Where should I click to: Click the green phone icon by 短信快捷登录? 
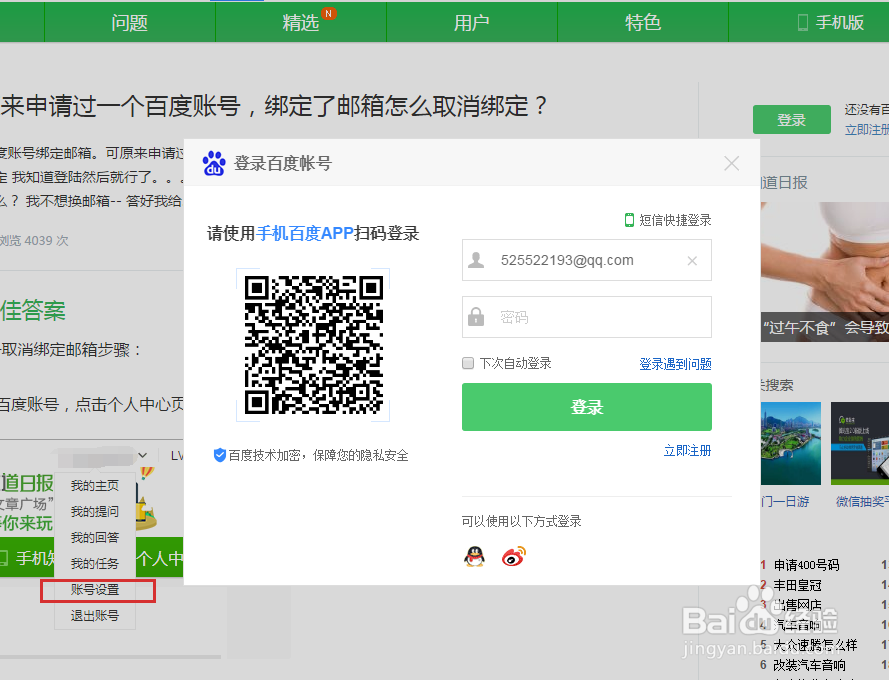point(629,220)
